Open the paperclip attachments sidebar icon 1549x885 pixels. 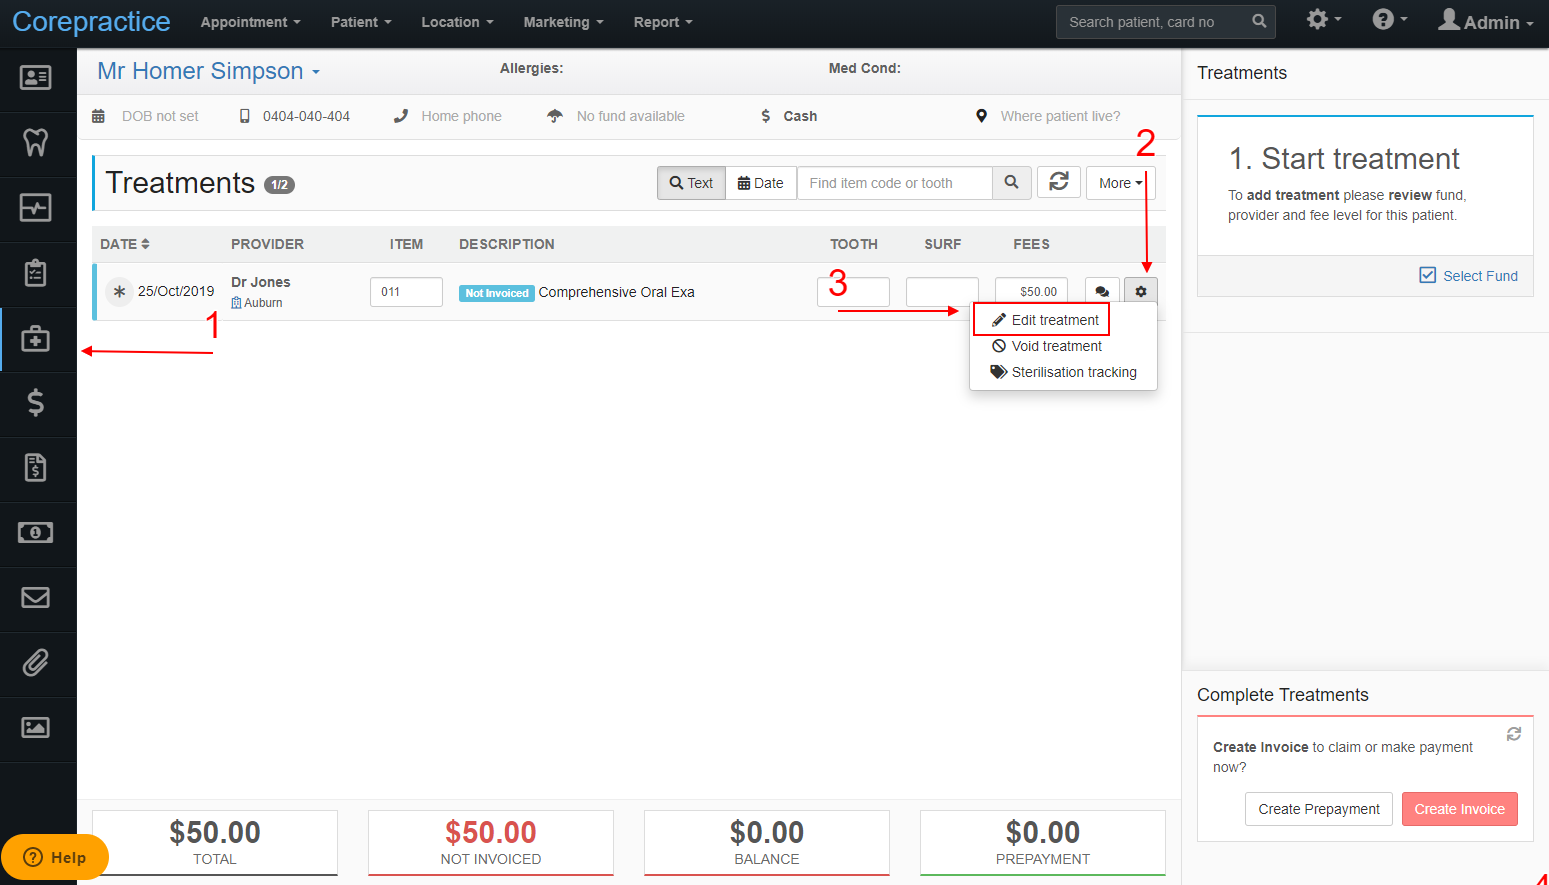(36, 663)
